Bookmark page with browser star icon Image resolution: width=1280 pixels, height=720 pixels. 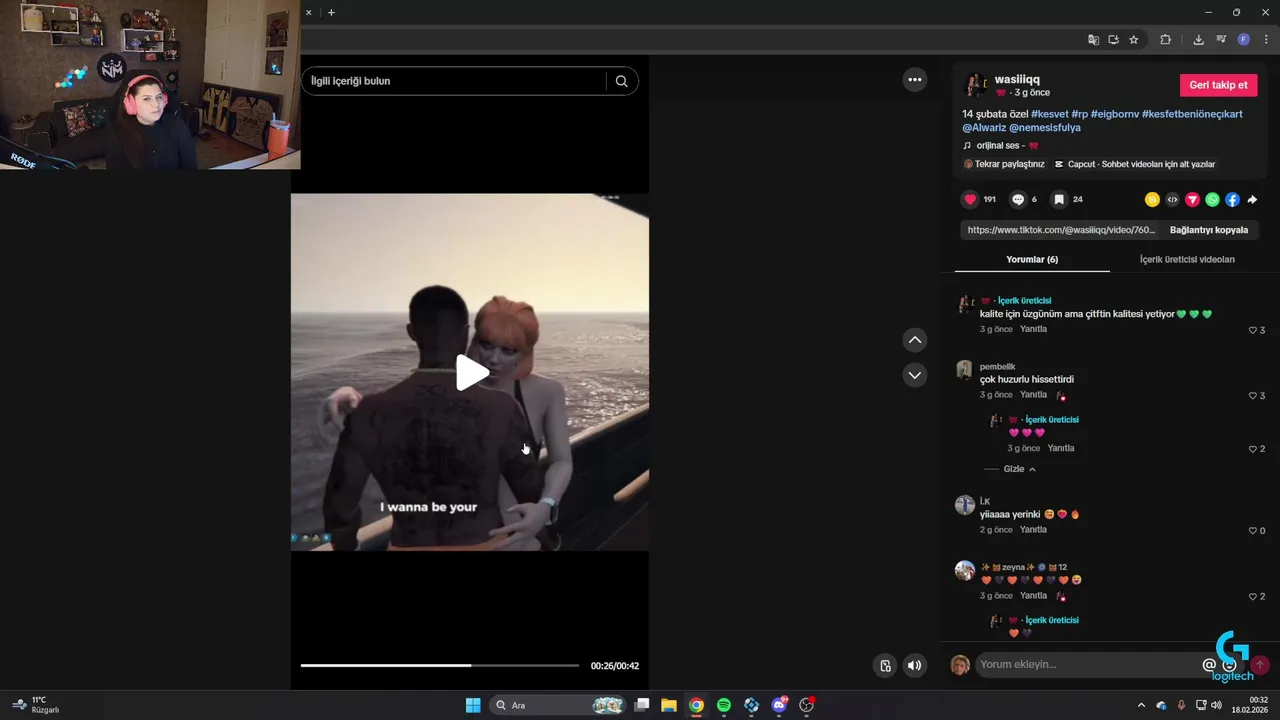coord(1133,40)
